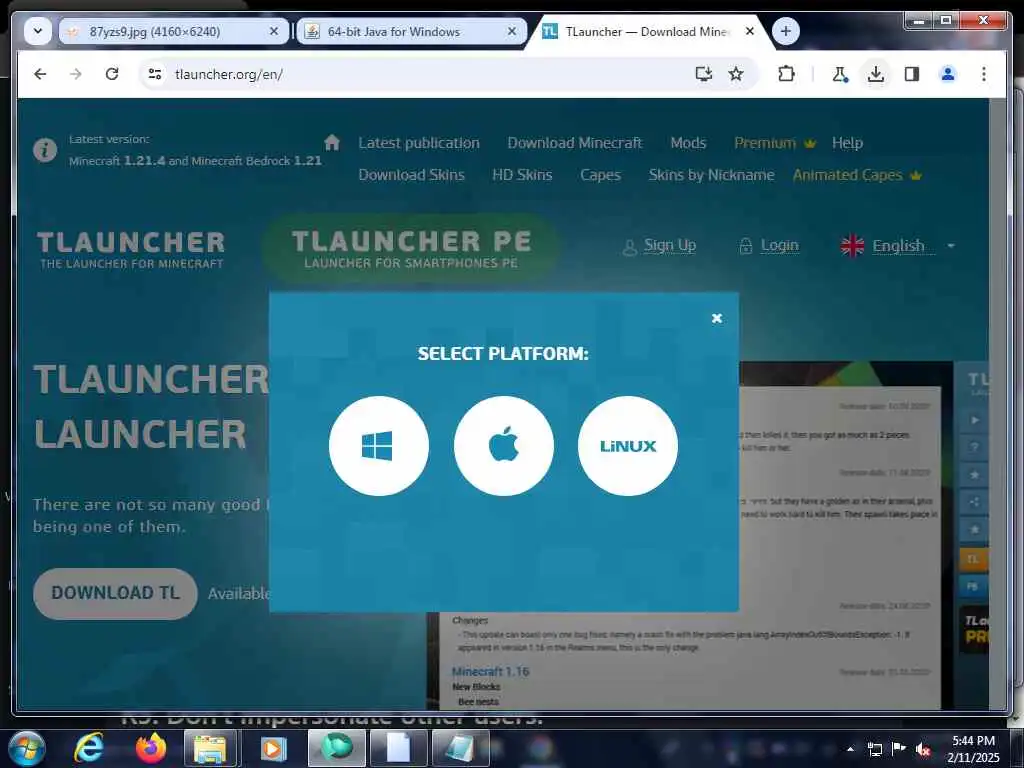Click the muted volume tray icon

click(x=923, y=749)
